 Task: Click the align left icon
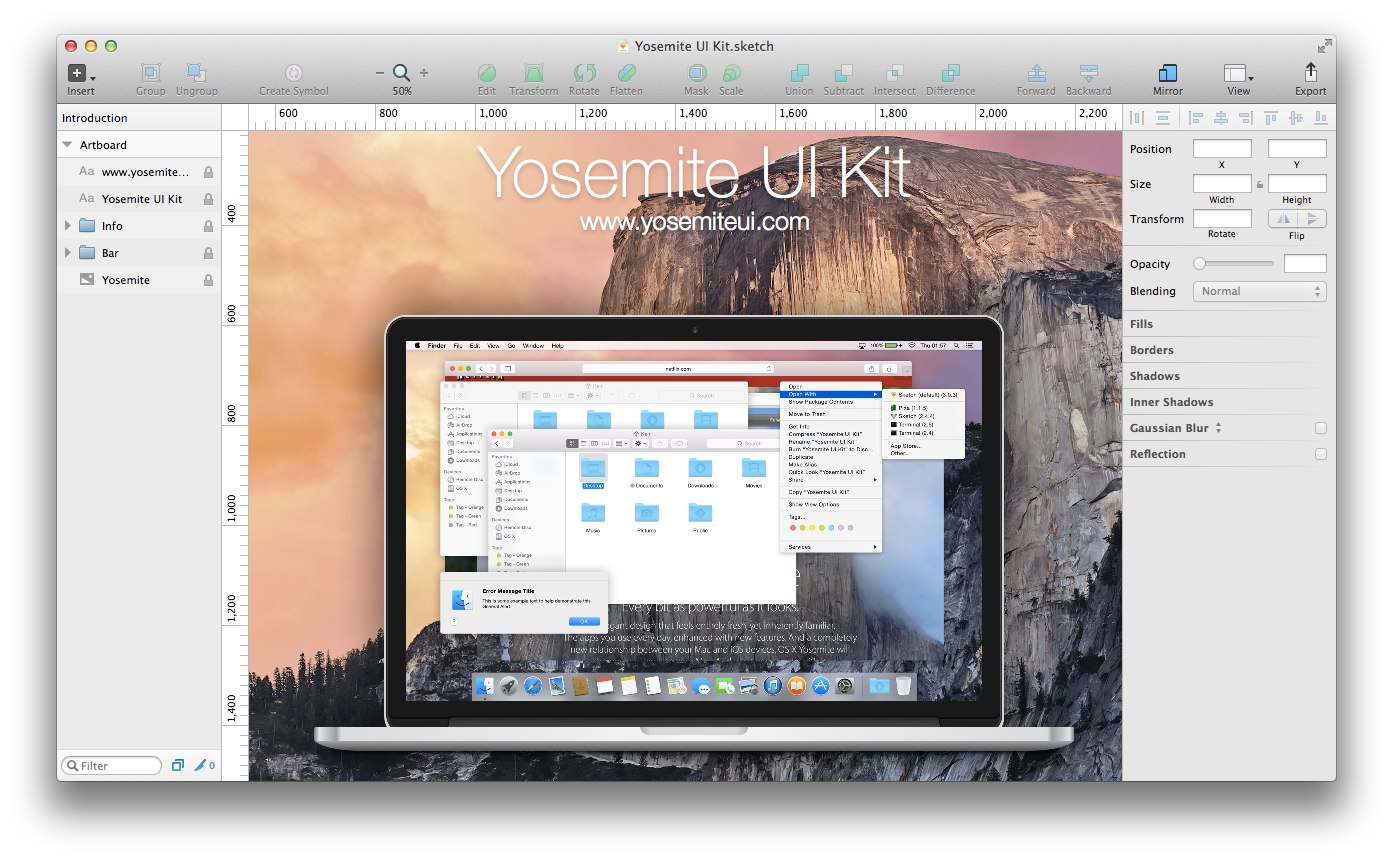pos(1197,118)
